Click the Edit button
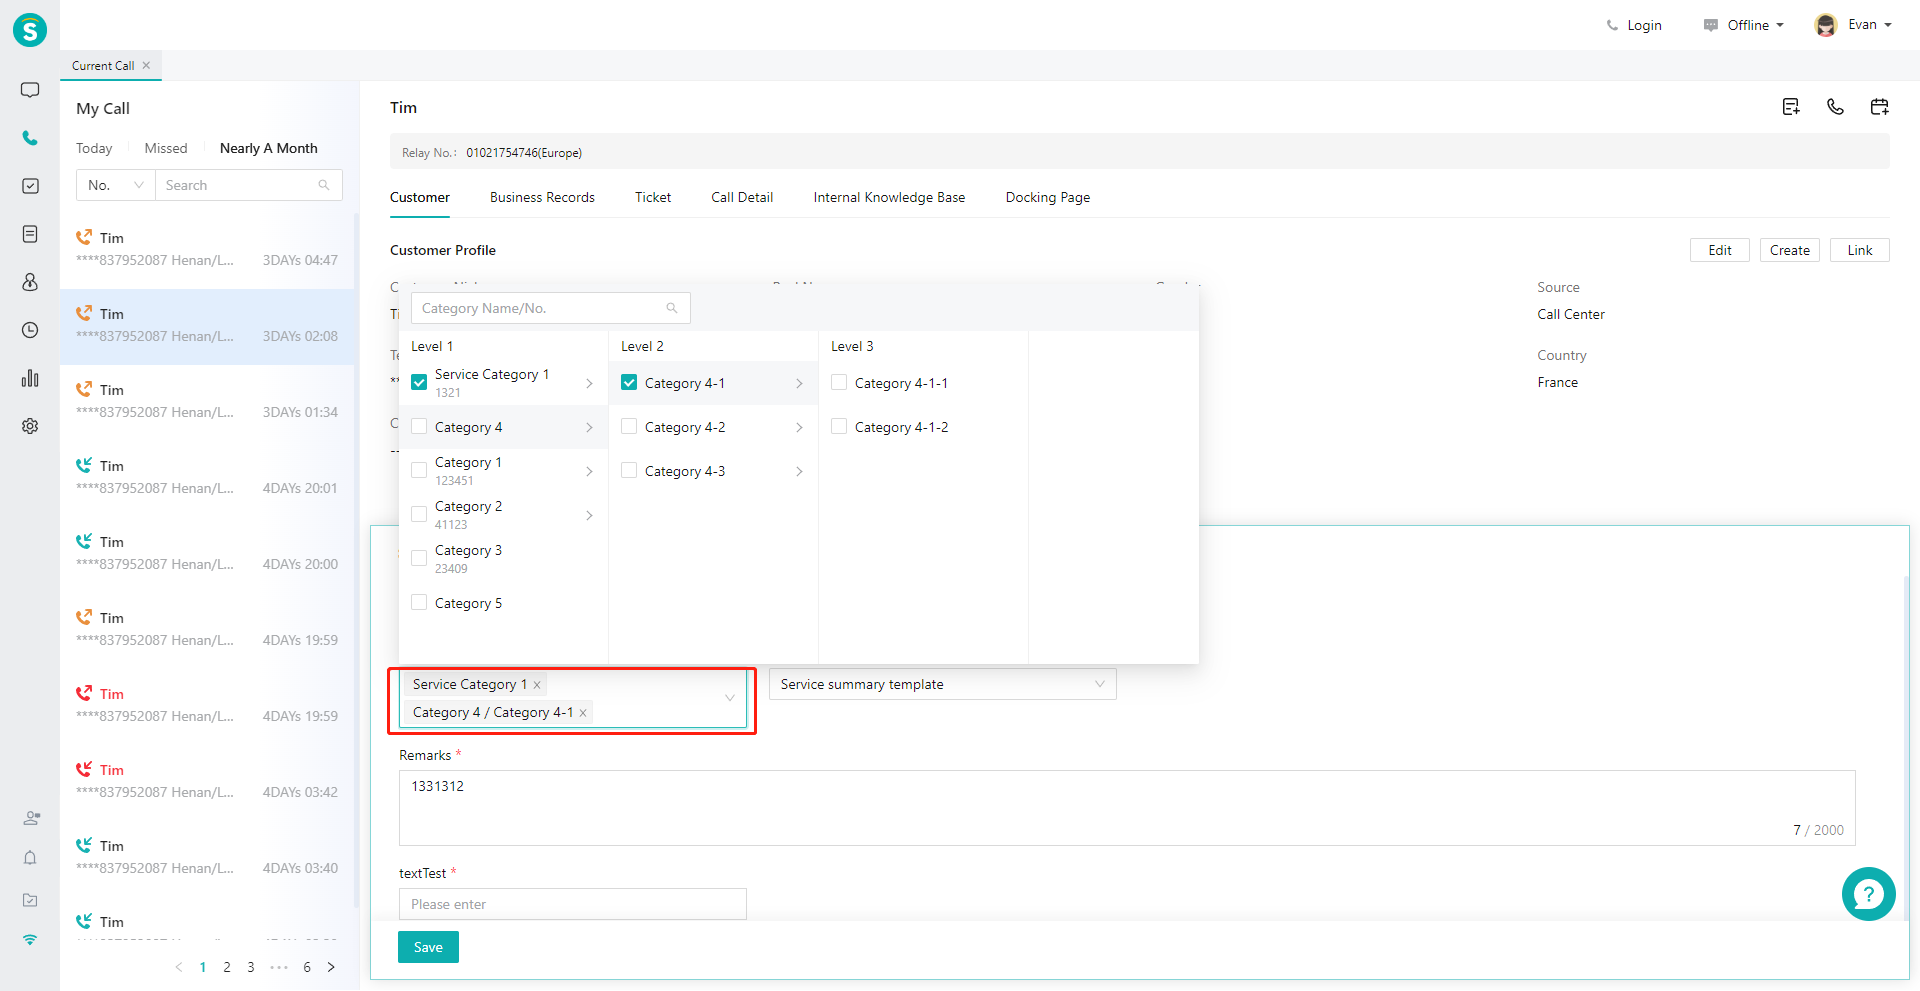The width and height of the screenshot is (1920, 991). click(x=1720, y=250)
